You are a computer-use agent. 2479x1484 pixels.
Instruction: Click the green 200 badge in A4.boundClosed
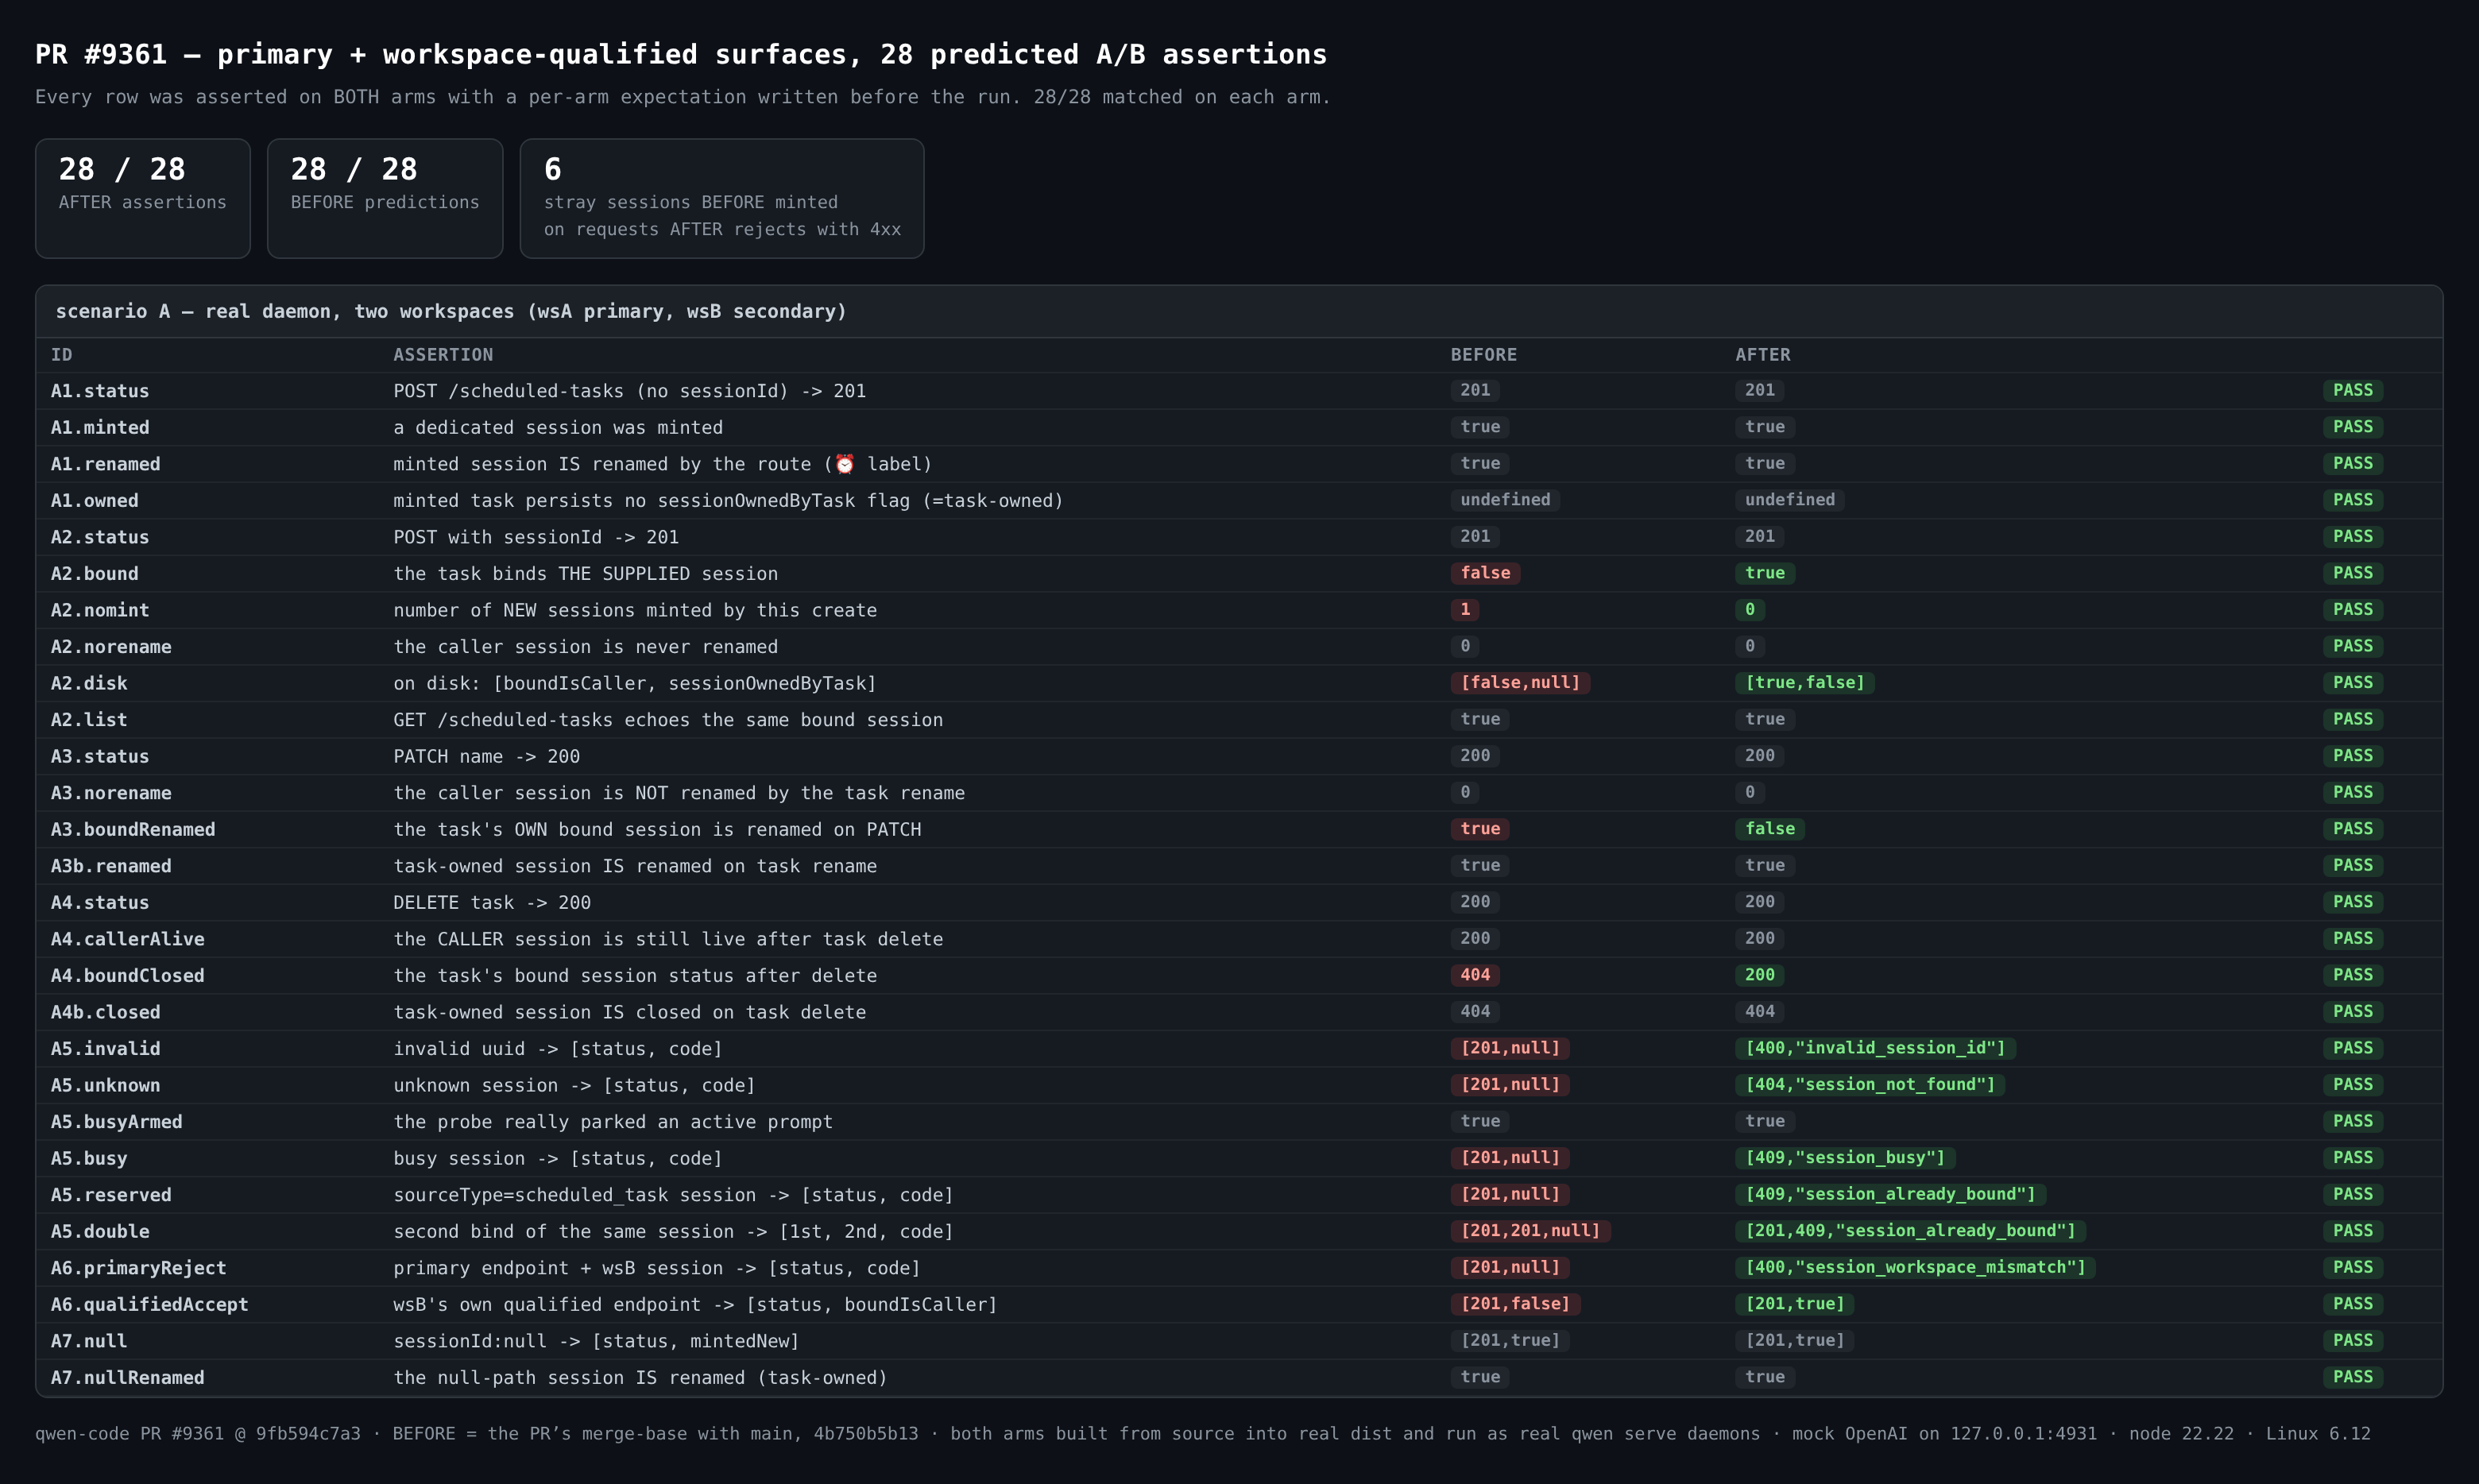[x=1760, y=975]
